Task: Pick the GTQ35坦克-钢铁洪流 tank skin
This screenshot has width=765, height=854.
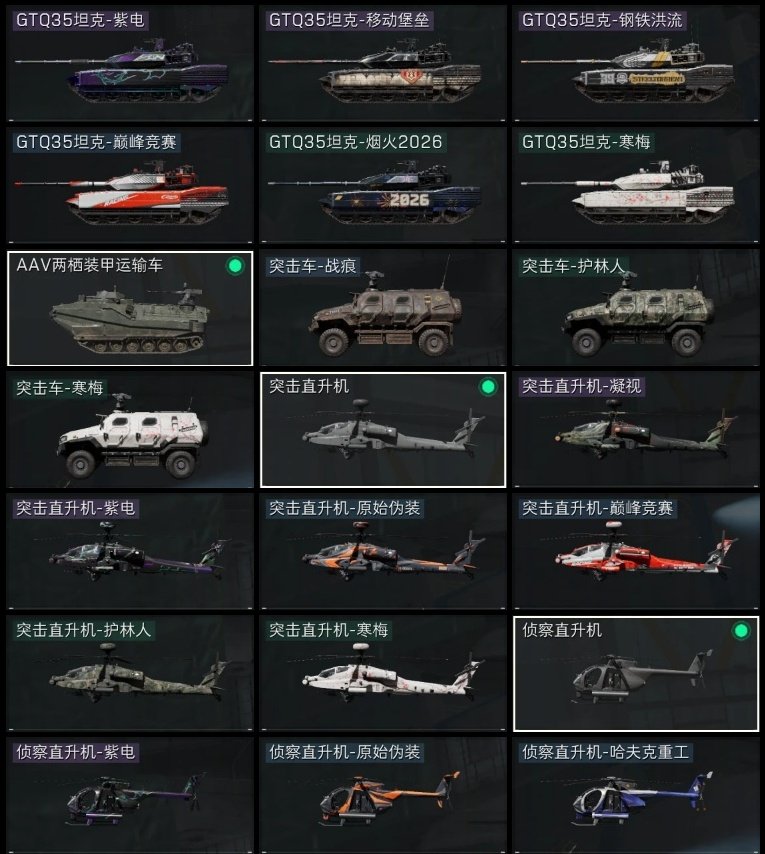Action: [636, 63]
